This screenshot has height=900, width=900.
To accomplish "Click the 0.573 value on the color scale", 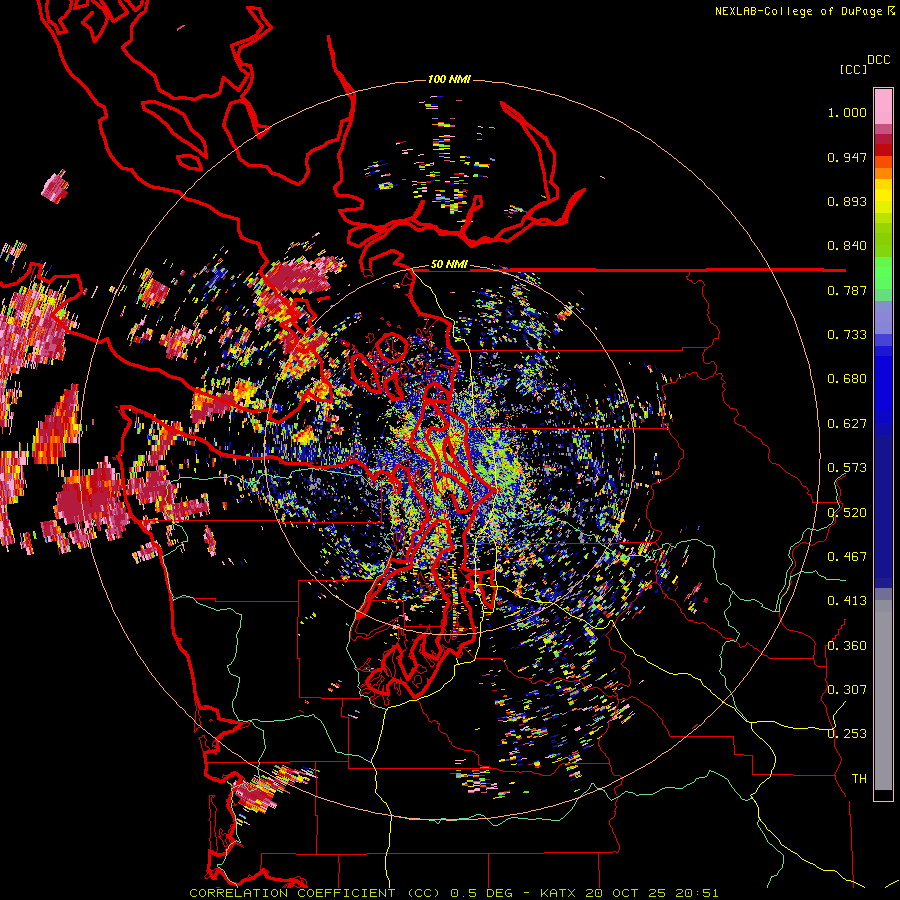I will click(847, 468).
